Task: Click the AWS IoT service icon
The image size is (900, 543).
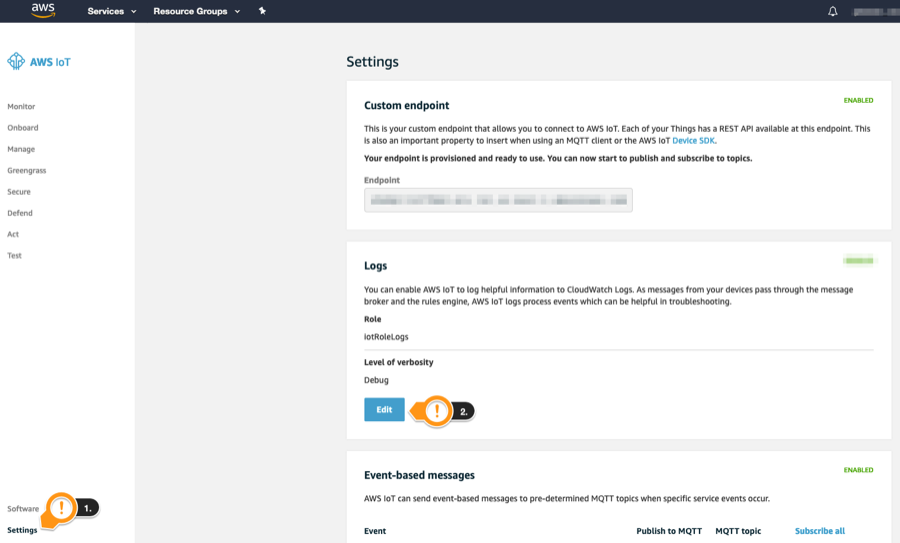Action: point(16,61)
